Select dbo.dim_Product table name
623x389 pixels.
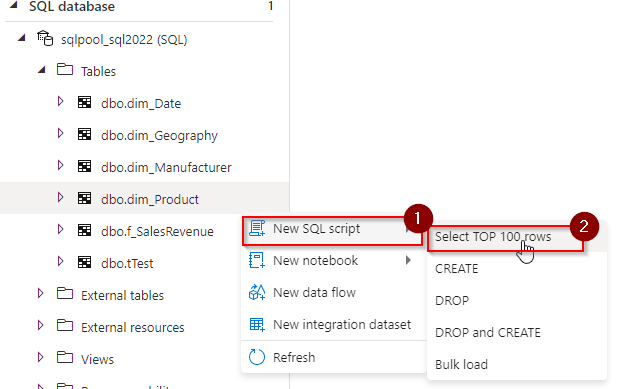pyautogui.click(x=150, y=199)
